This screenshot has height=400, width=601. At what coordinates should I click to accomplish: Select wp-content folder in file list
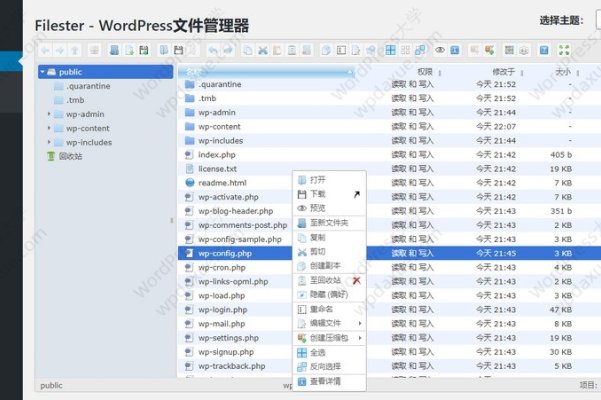tap(389, 126)
